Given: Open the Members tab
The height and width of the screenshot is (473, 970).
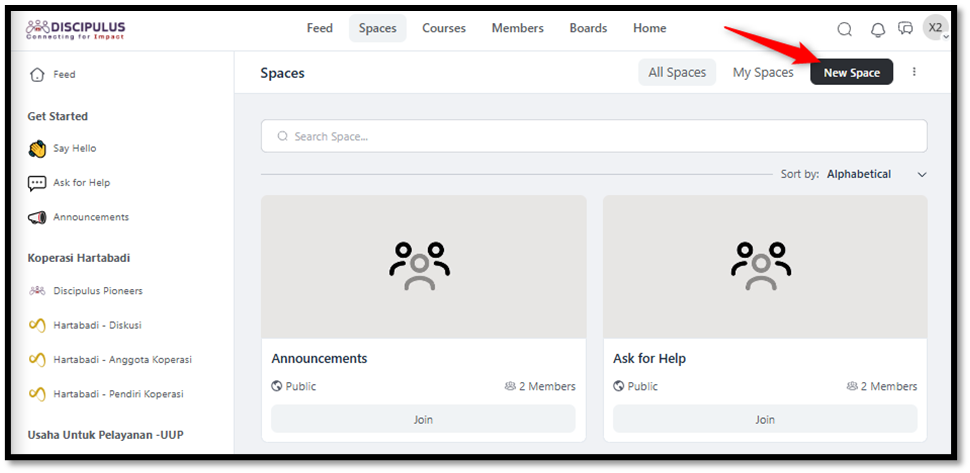Looking at the screenshot, I should [517, 28].
